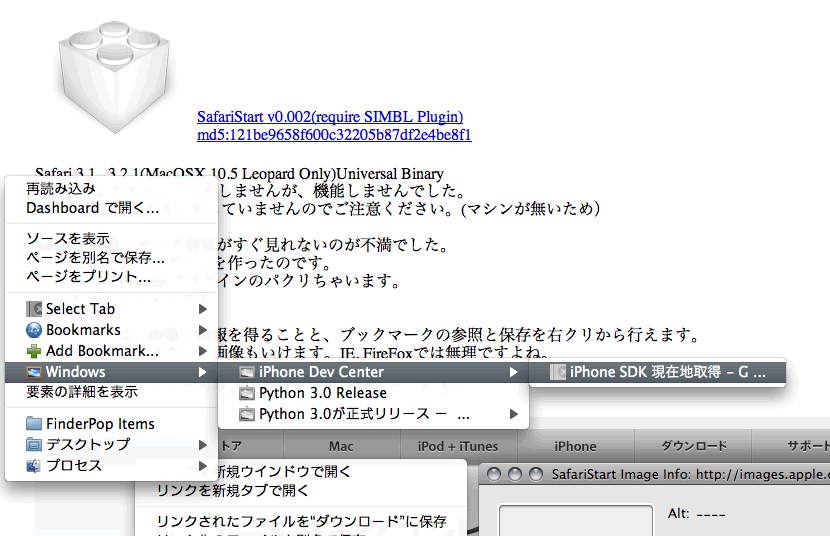The image size is (830, 536).
Task: Click the デスクトップ folder icon
Action: coord(34,445)
